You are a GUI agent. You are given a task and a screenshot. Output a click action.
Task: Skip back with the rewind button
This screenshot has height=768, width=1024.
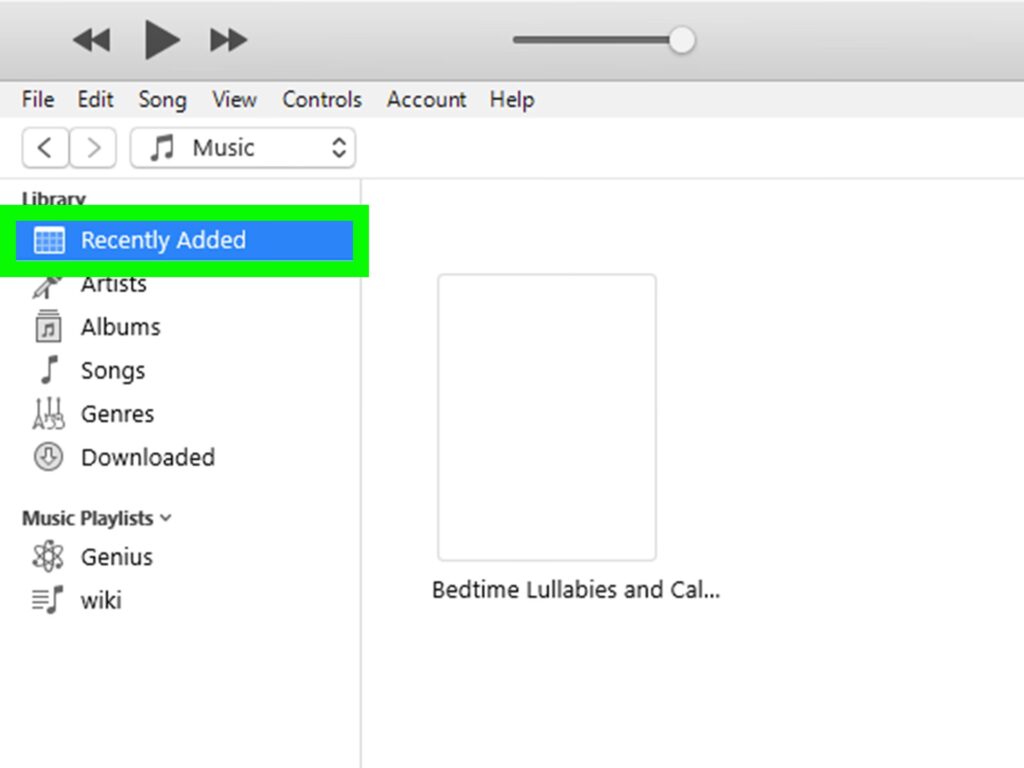[91, 41]
